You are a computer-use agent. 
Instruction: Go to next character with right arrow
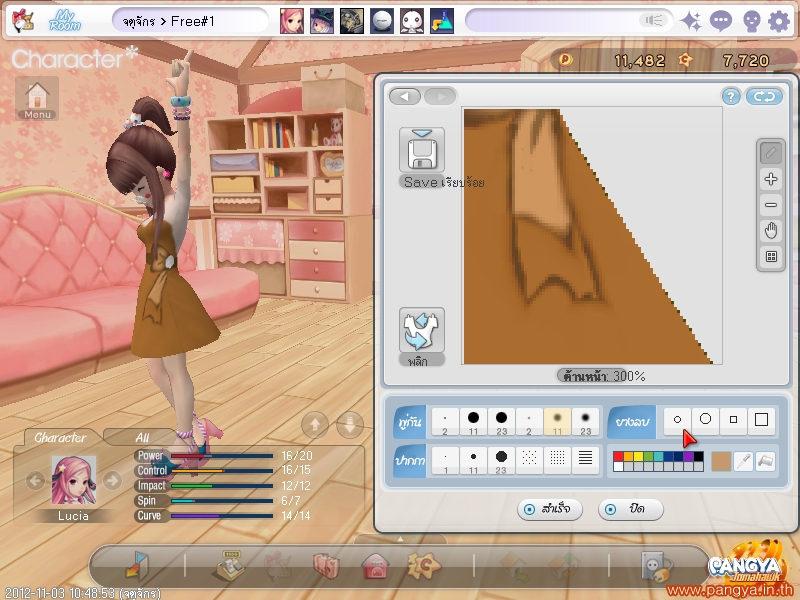tap(112, 481)
